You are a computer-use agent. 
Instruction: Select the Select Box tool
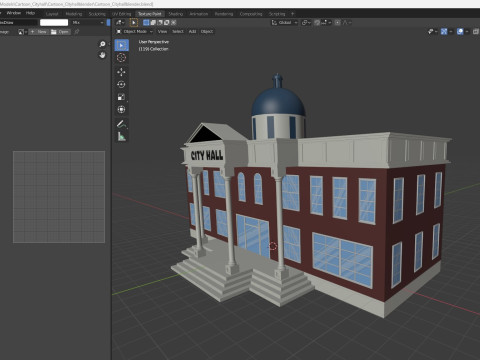coord(121,45)
